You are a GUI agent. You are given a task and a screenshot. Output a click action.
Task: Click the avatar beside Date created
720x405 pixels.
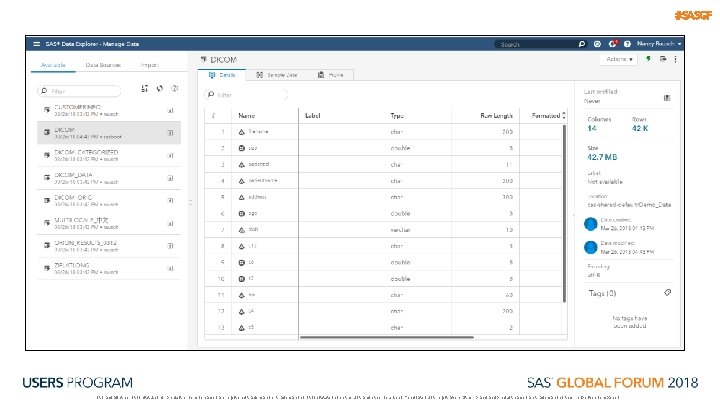pyautogui.click(x=591, y=224)
